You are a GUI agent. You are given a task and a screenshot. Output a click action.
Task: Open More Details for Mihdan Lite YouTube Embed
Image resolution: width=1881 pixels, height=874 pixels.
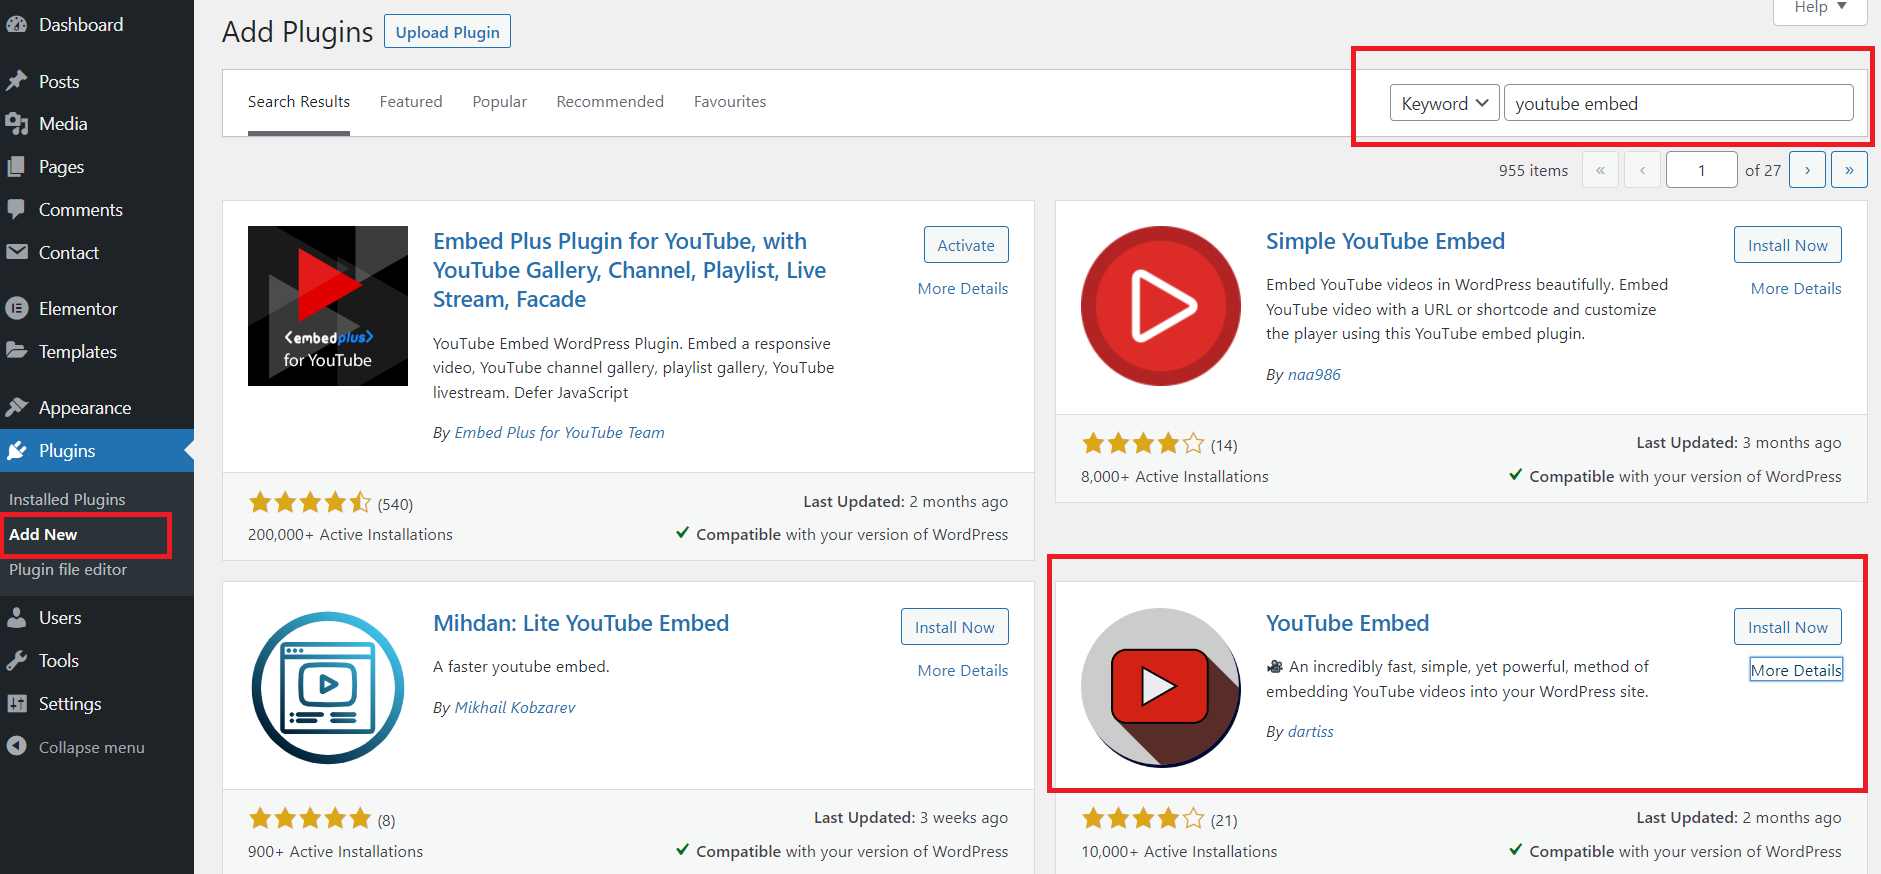coord(963,671)
